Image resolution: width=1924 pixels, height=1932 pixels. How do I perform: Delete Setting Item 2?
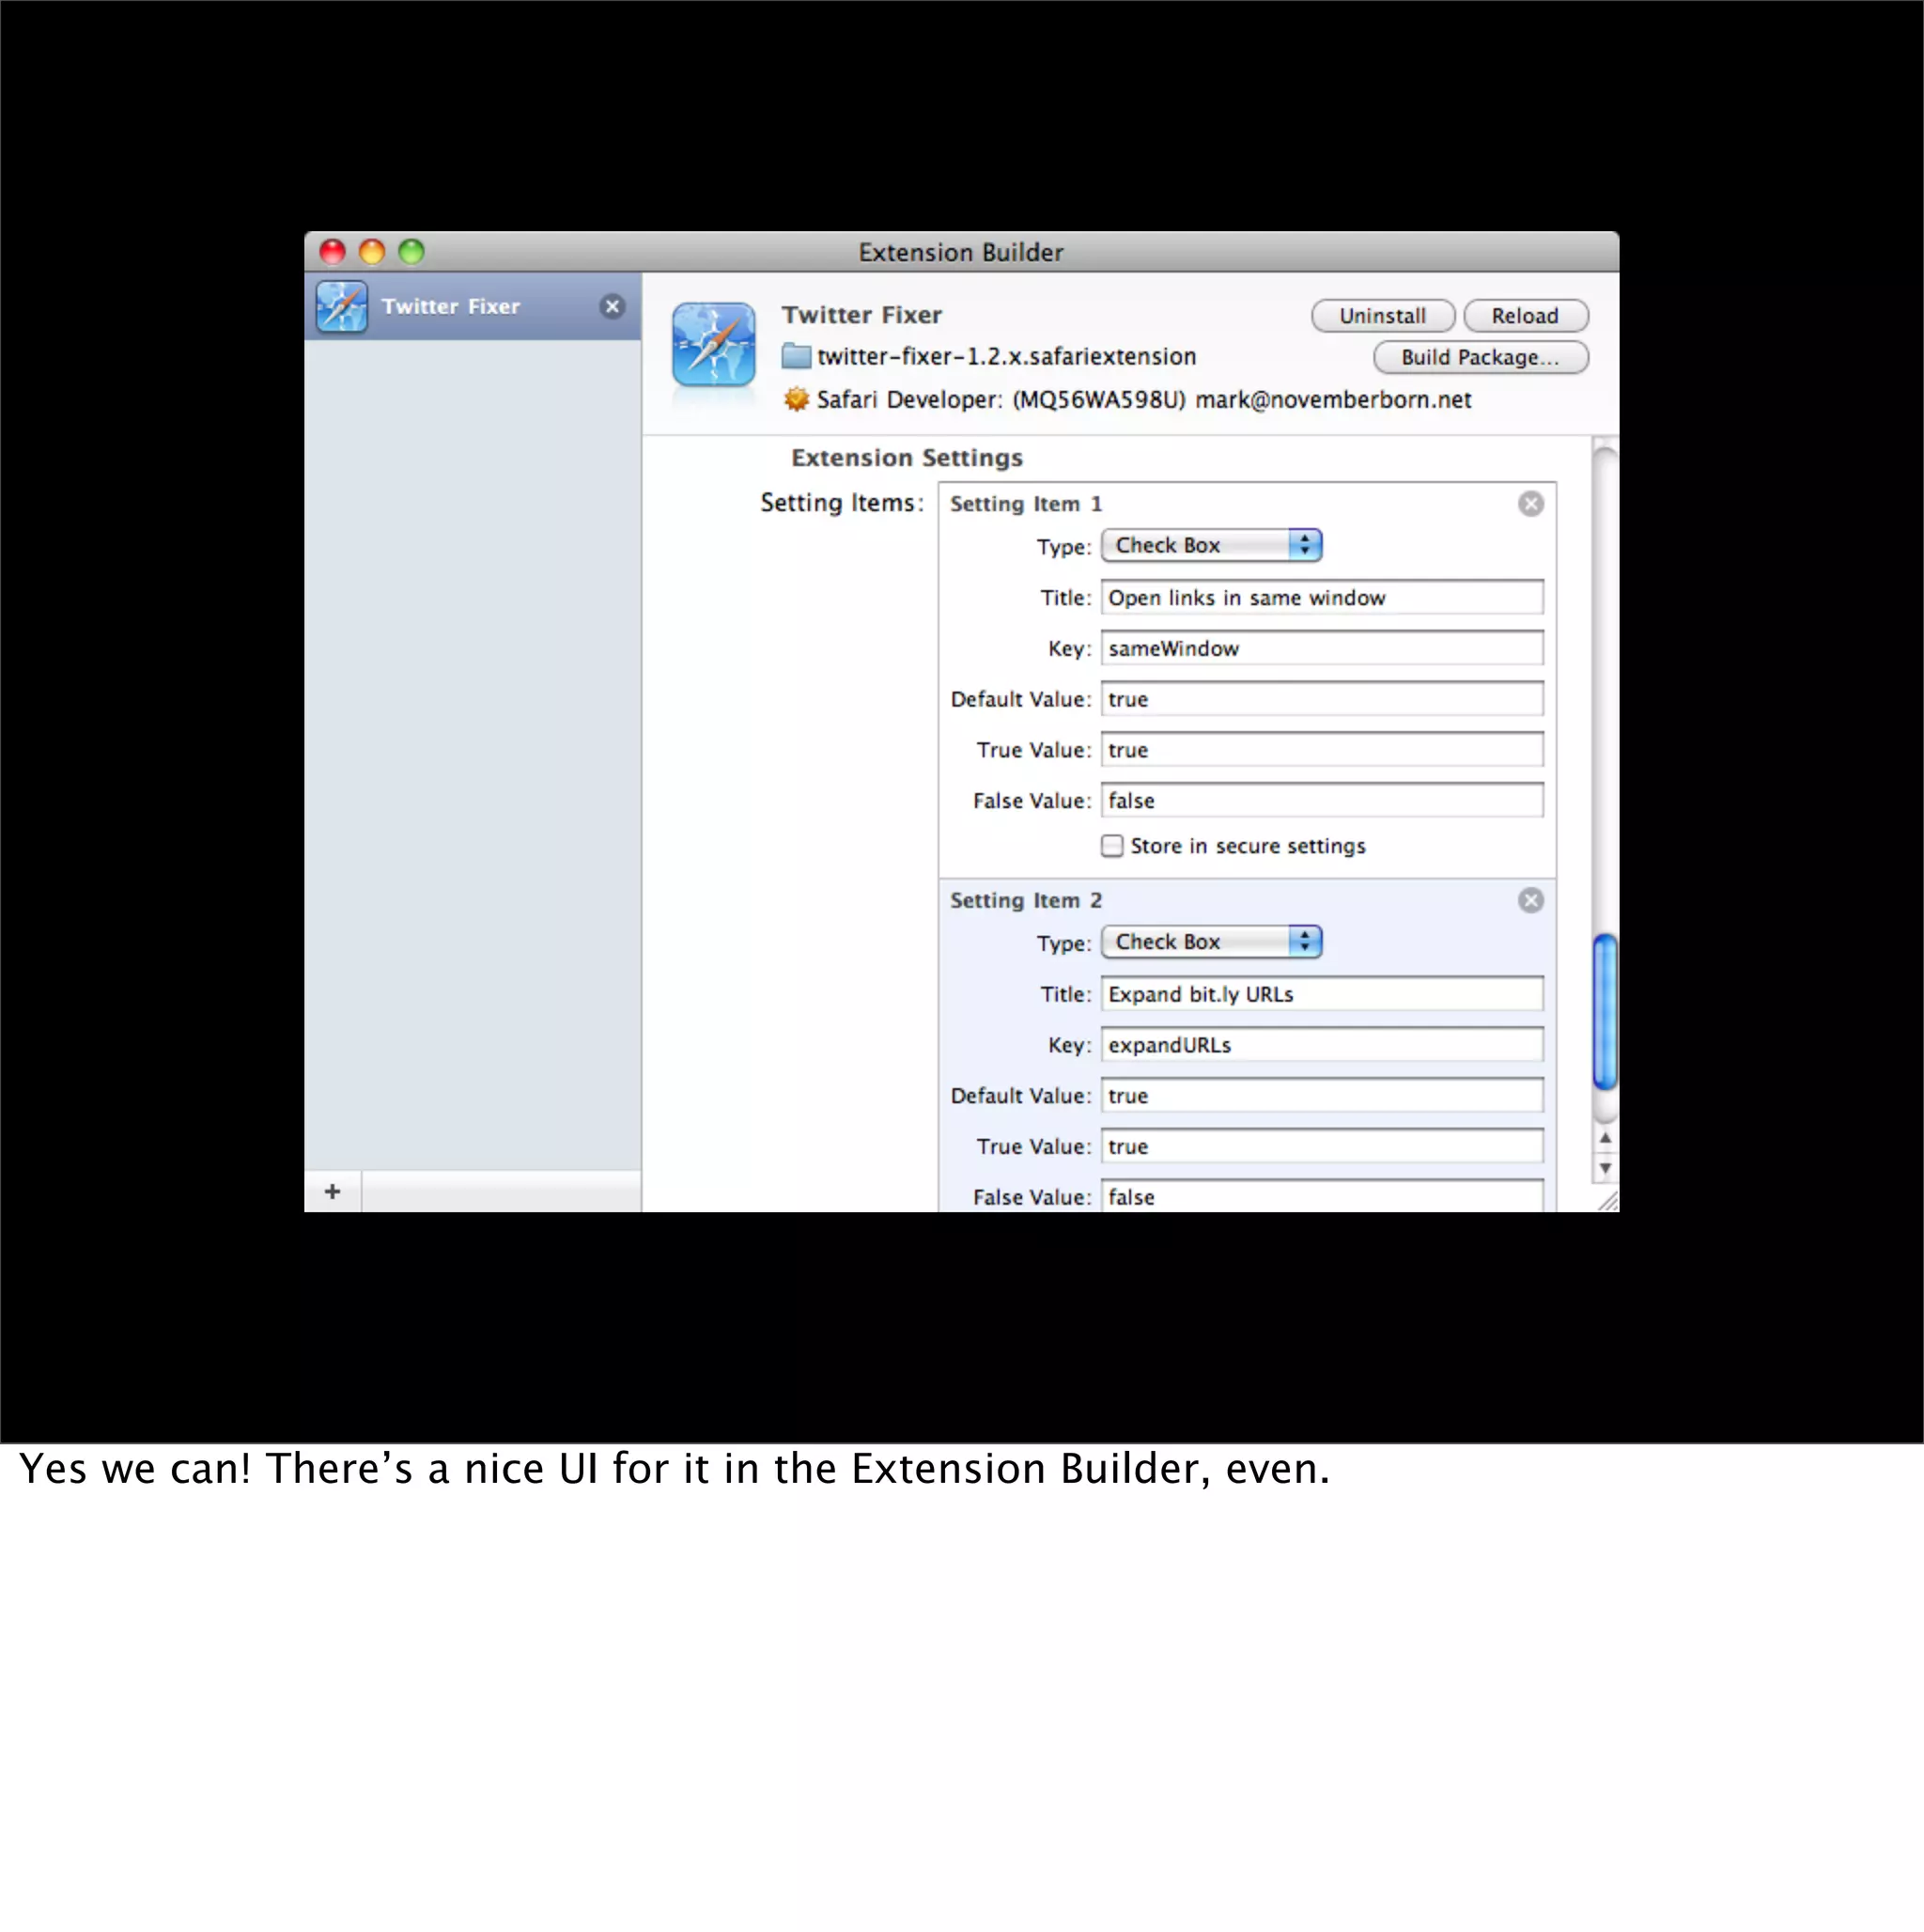[x=1531, y=901]
